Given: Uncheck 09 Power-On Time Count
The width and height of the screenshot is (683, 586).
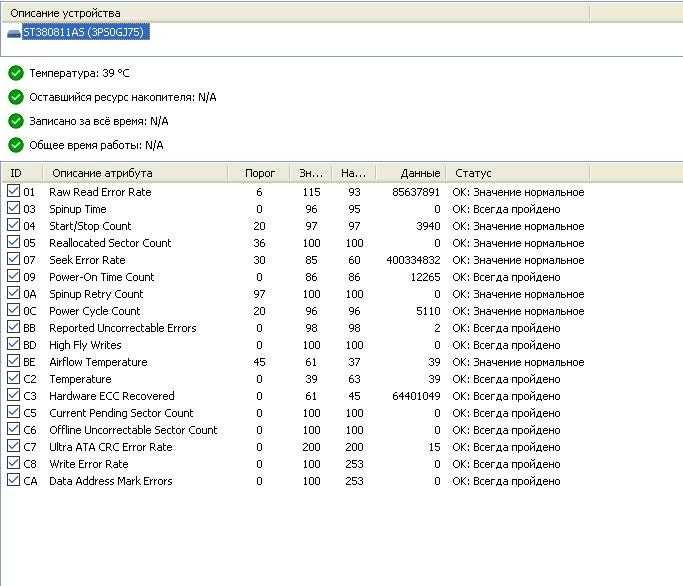Looking at the screenshot, I should click(x=14, y=276).
